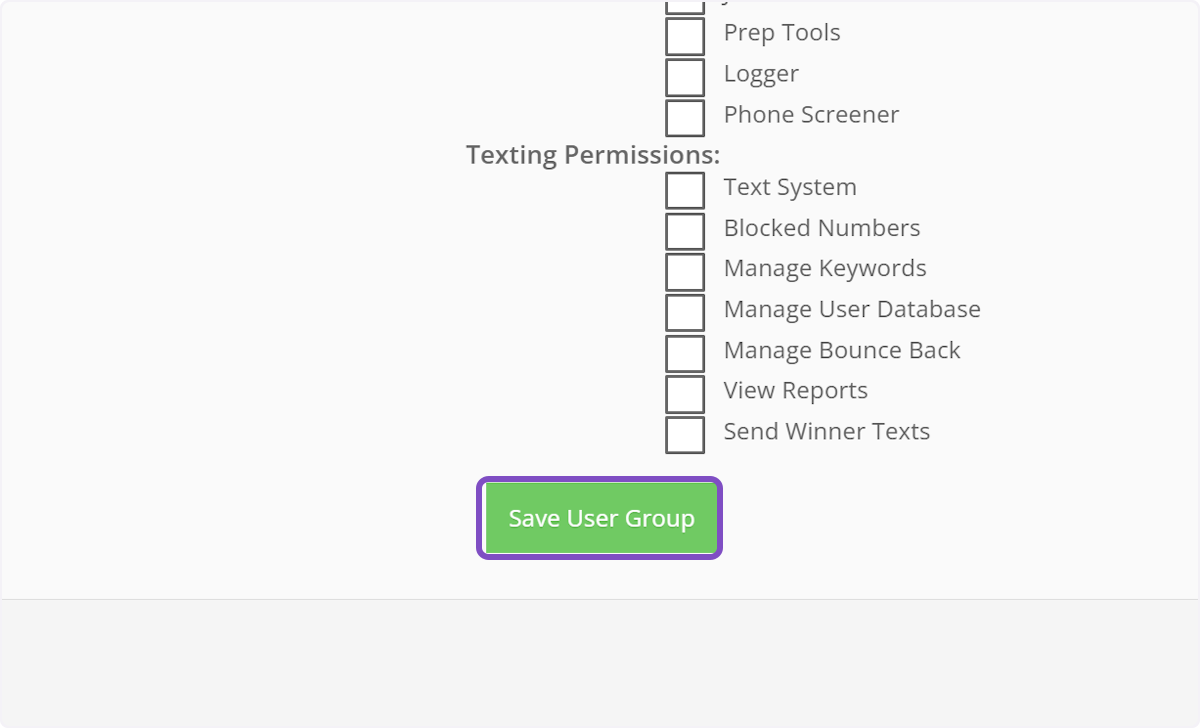Click the "Phone Screener" label text
The width and height of the screenshot is (1200, 728).
coord(811,115)
